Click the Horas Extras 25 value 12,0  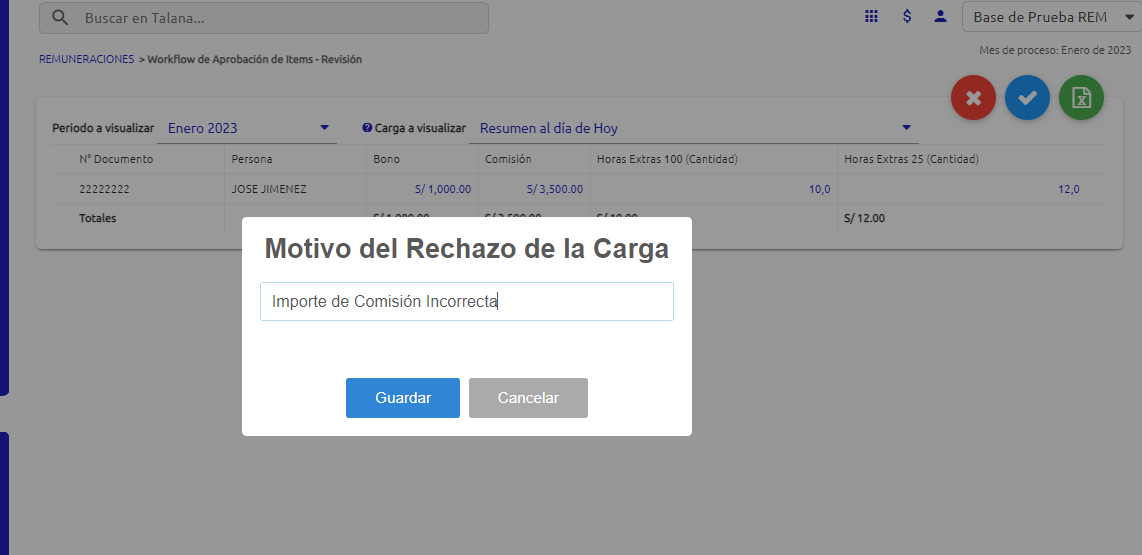click(x=1068, y=189)
